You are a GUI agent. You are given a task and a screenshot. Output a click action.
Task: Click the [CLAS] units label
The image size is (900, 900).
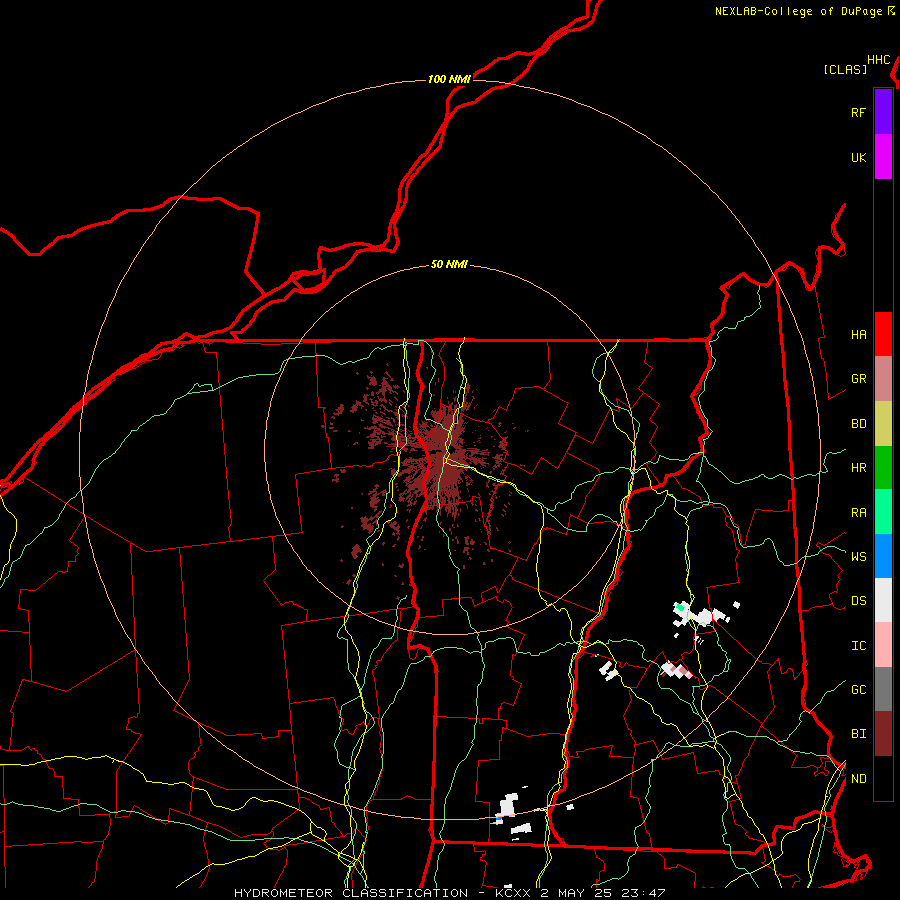[x=845, y=70]
